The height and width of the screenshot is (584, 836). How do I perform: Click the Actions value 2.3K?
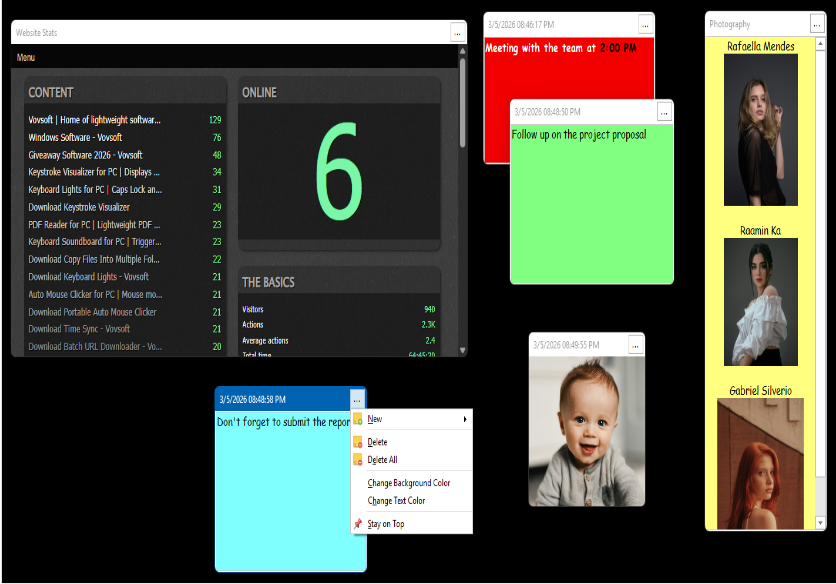428,324
